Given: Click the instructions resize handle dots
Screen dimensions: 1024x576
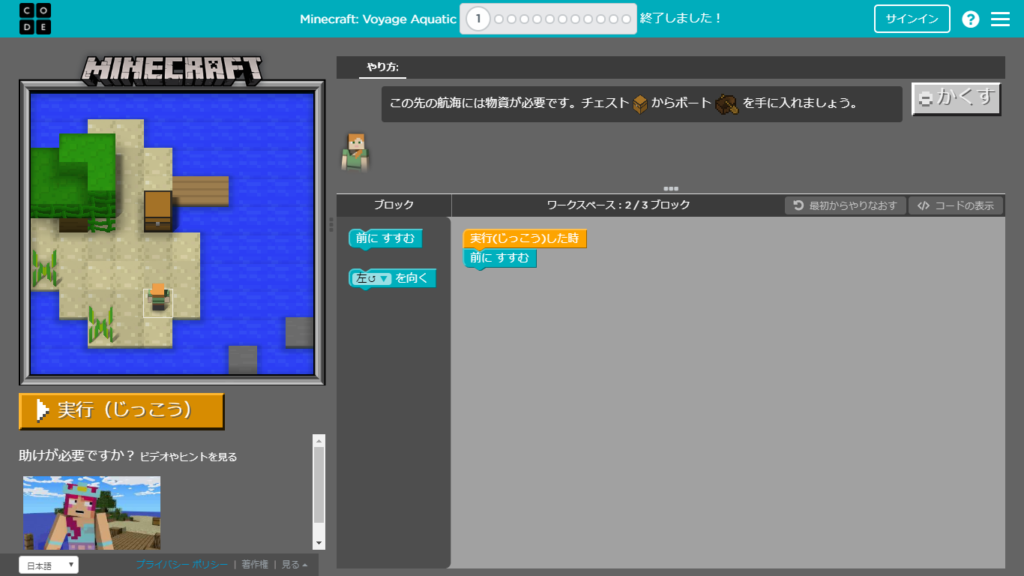Looking at the screenshot, I should (671, 189).
